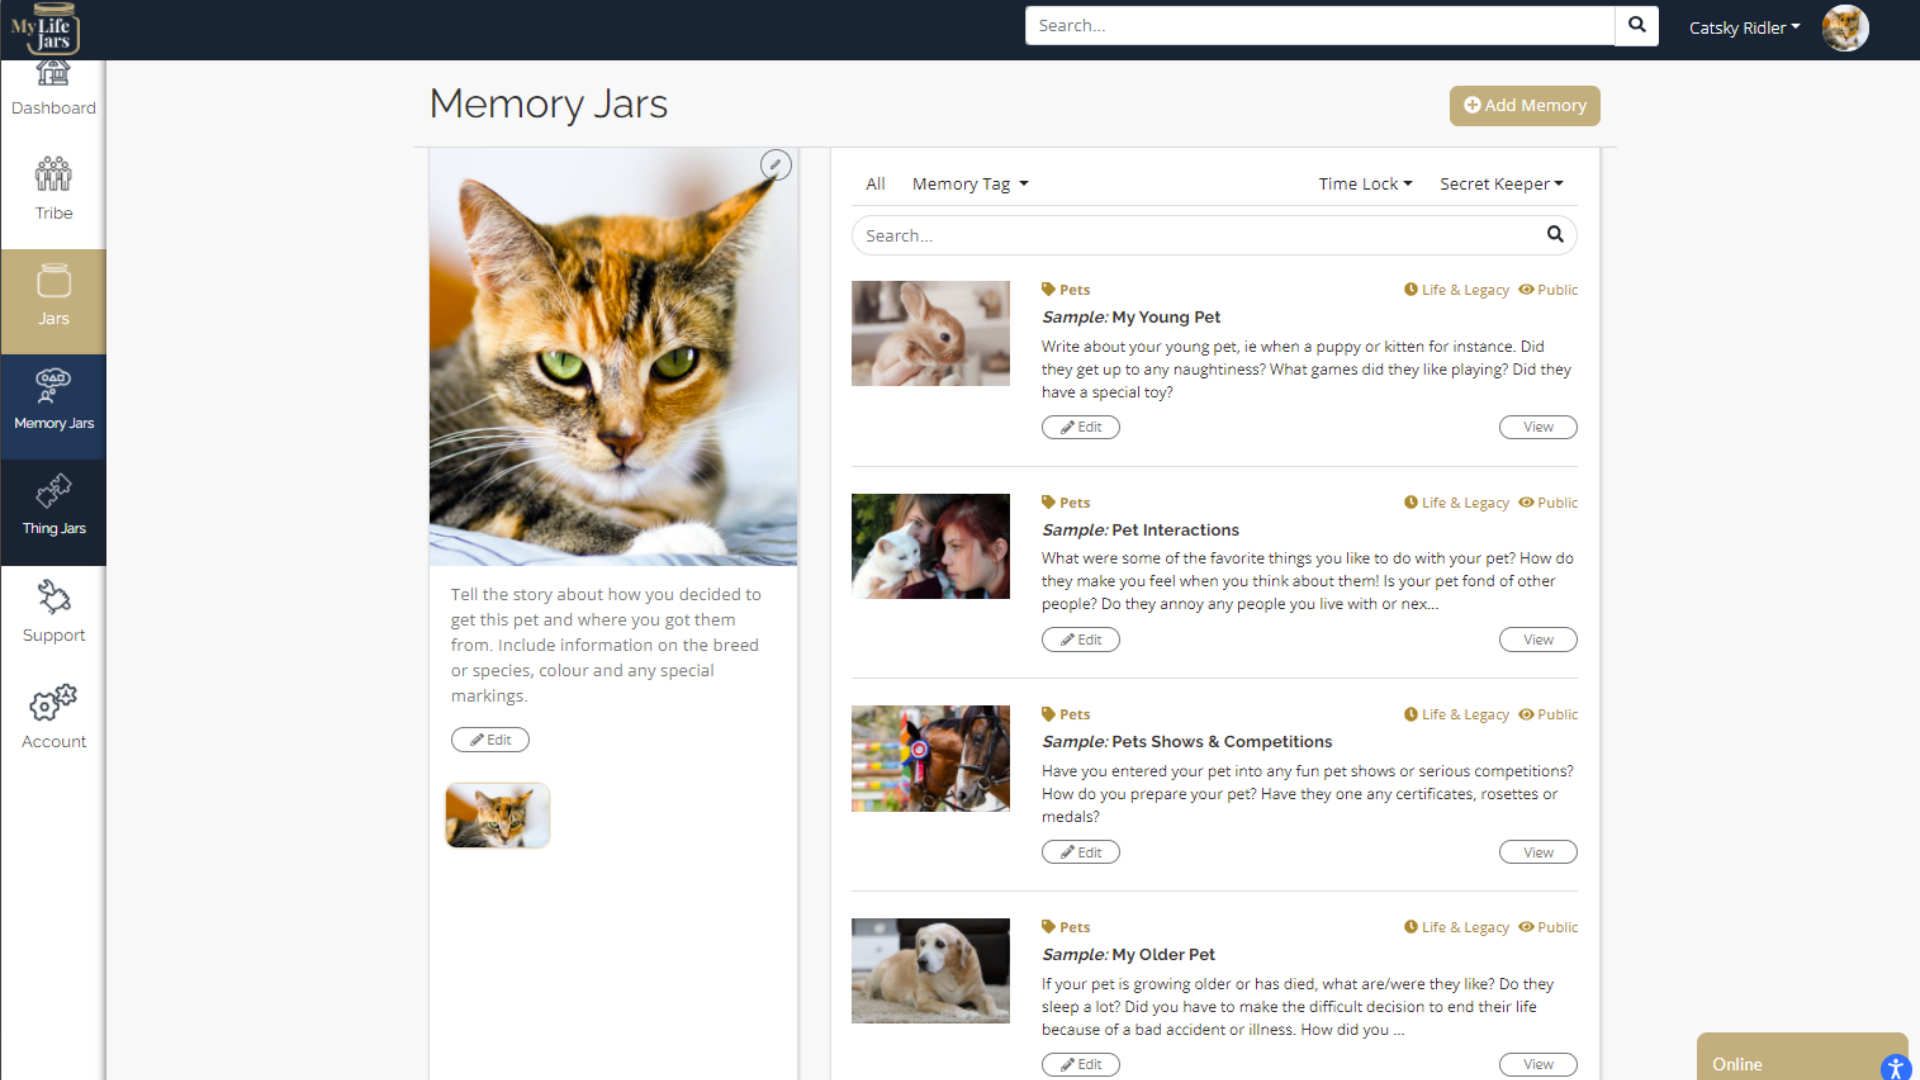Select the Jars sidebar icon
Screen dimensions: 1920x1080
click(53, 281)
